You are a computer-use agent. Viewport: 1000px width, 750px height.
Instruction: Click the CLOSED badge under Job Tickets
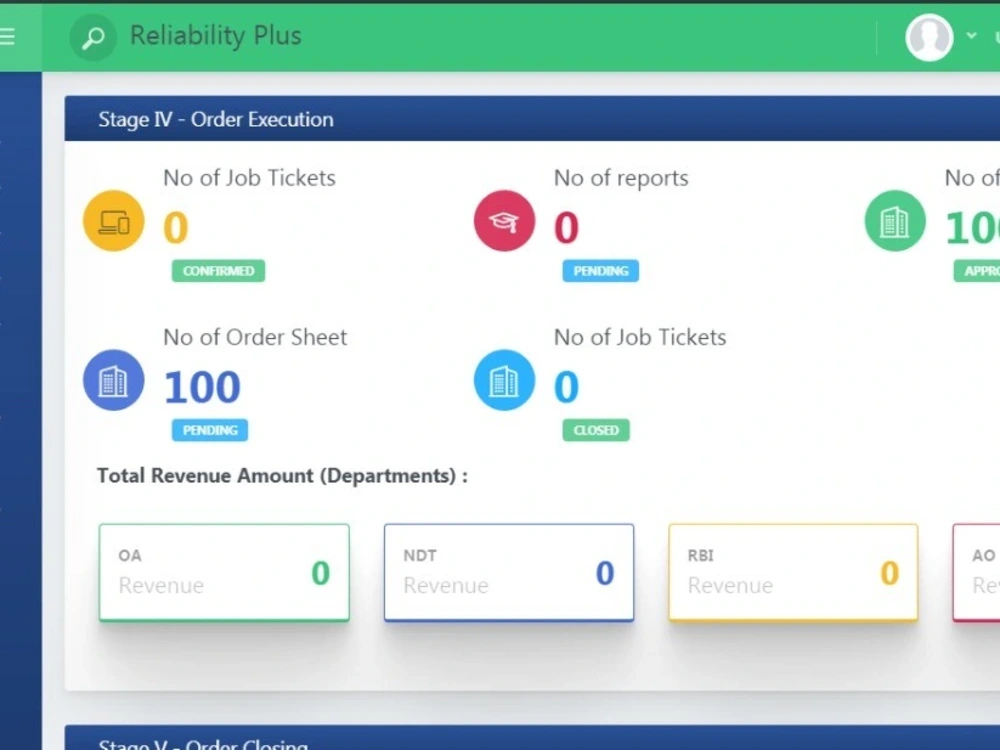click(596, 430)
